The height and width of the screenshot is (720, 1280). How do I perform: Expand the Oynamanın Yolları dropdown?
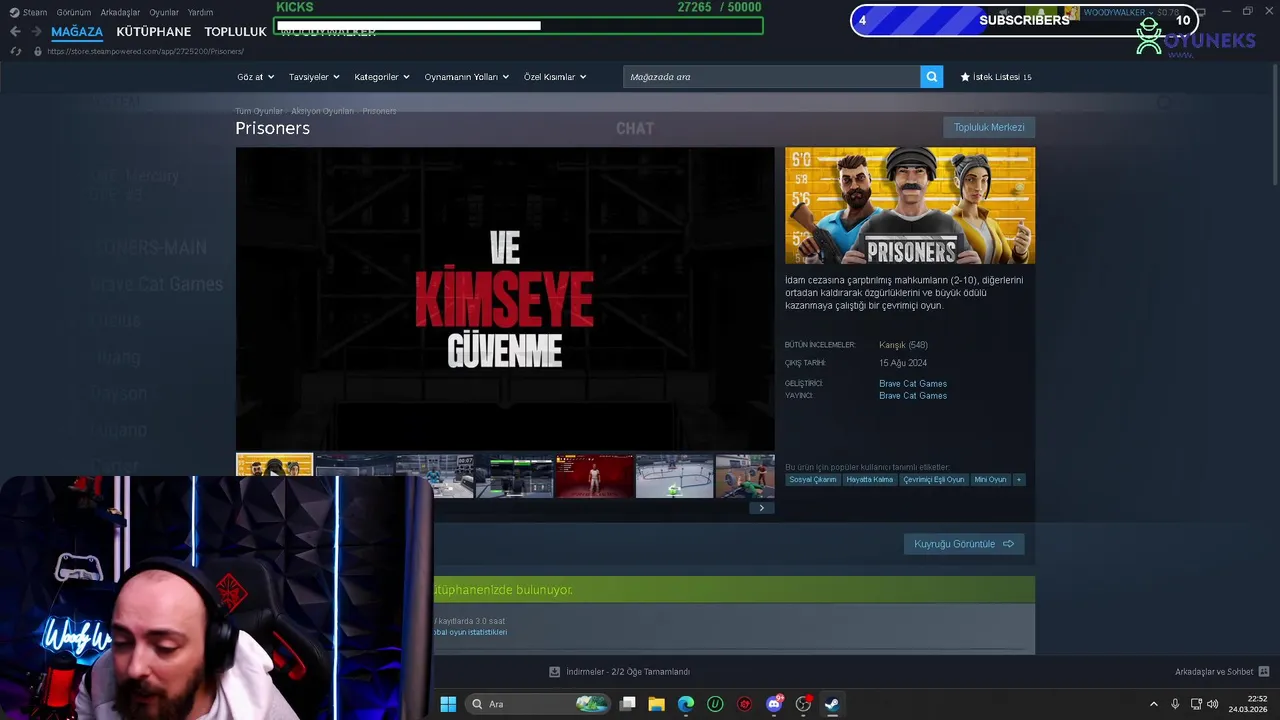click(x=466, y=77)
